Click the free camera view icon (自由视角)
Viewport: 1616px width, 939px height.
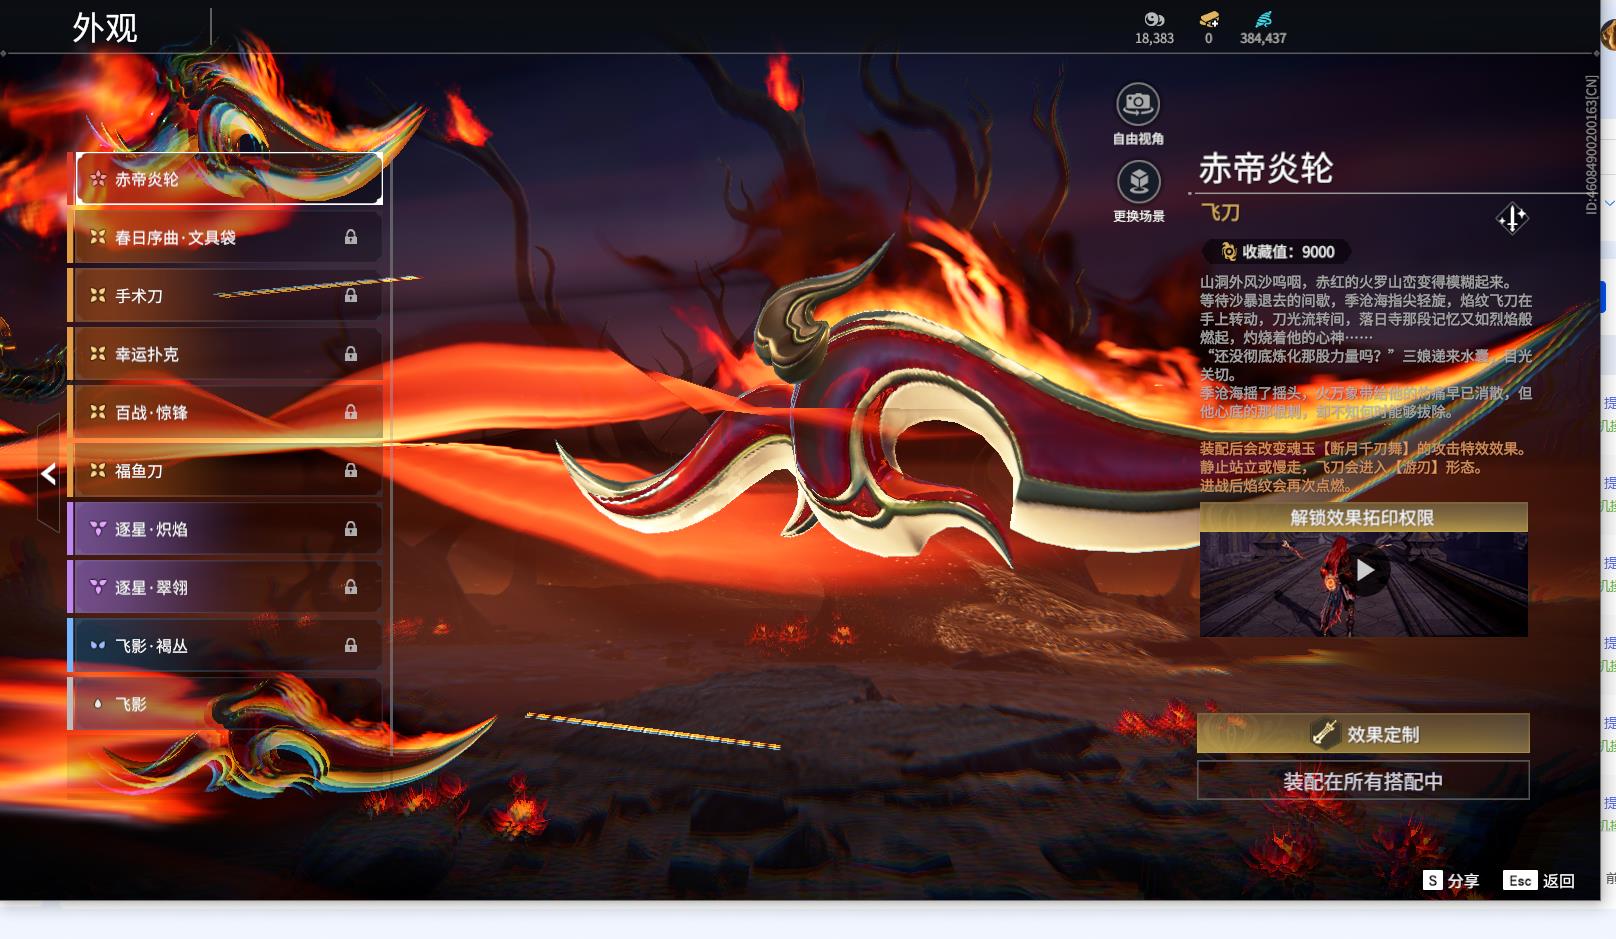1137,104
